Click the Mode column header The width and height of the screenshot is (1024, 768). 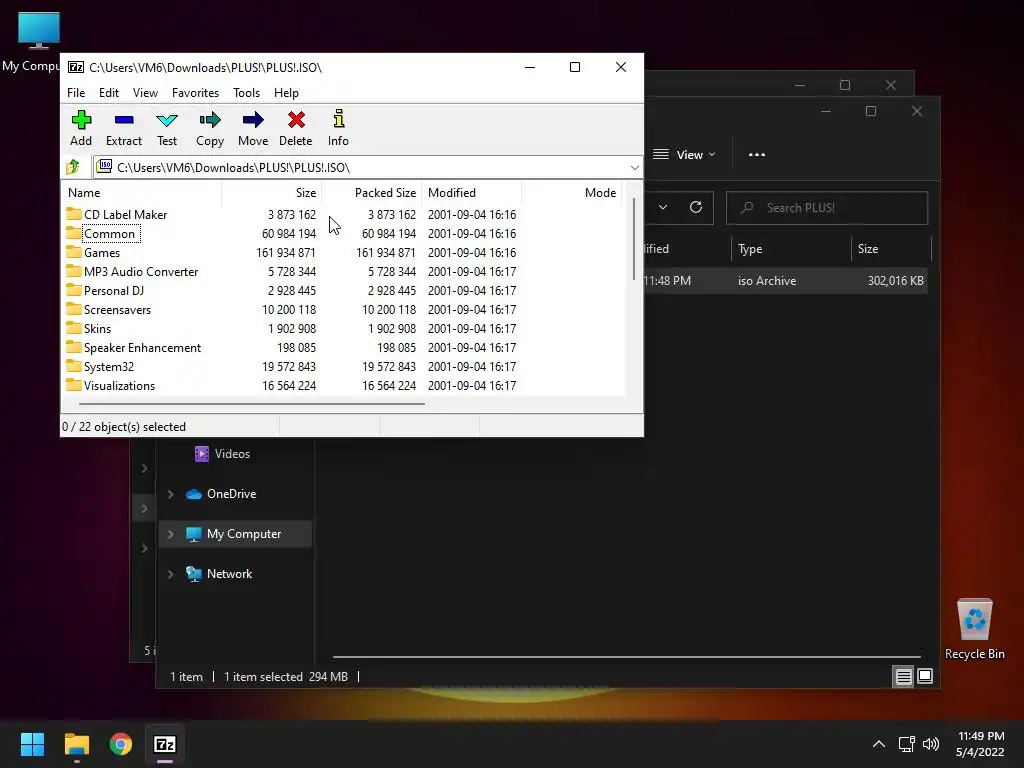tap(571, 193)
